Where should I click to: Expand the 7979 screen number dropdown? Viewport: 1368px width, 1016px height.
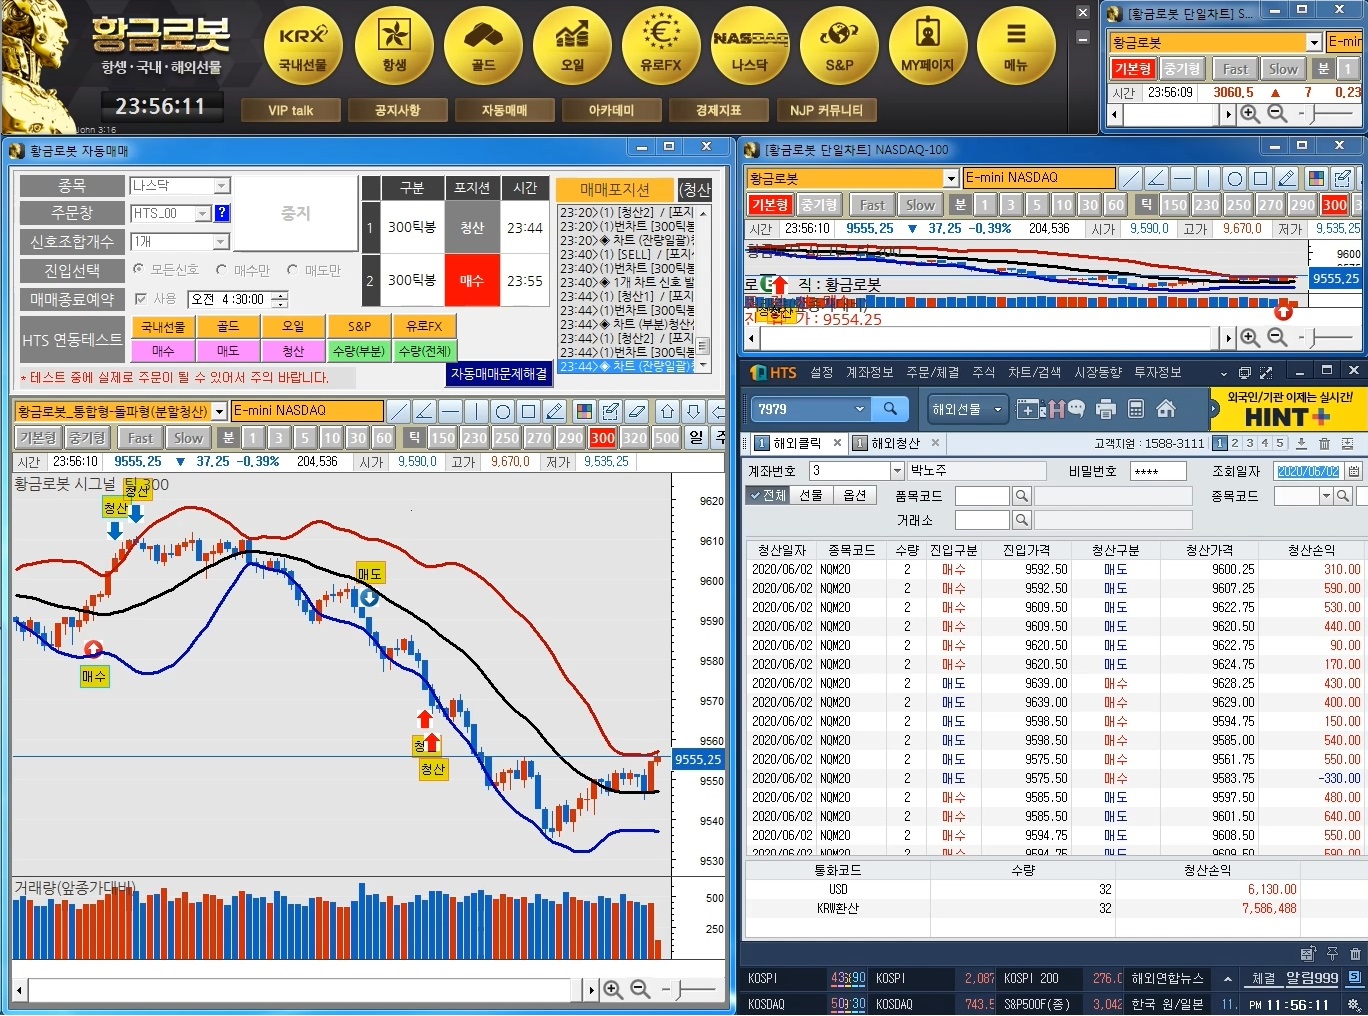(859, 409)
